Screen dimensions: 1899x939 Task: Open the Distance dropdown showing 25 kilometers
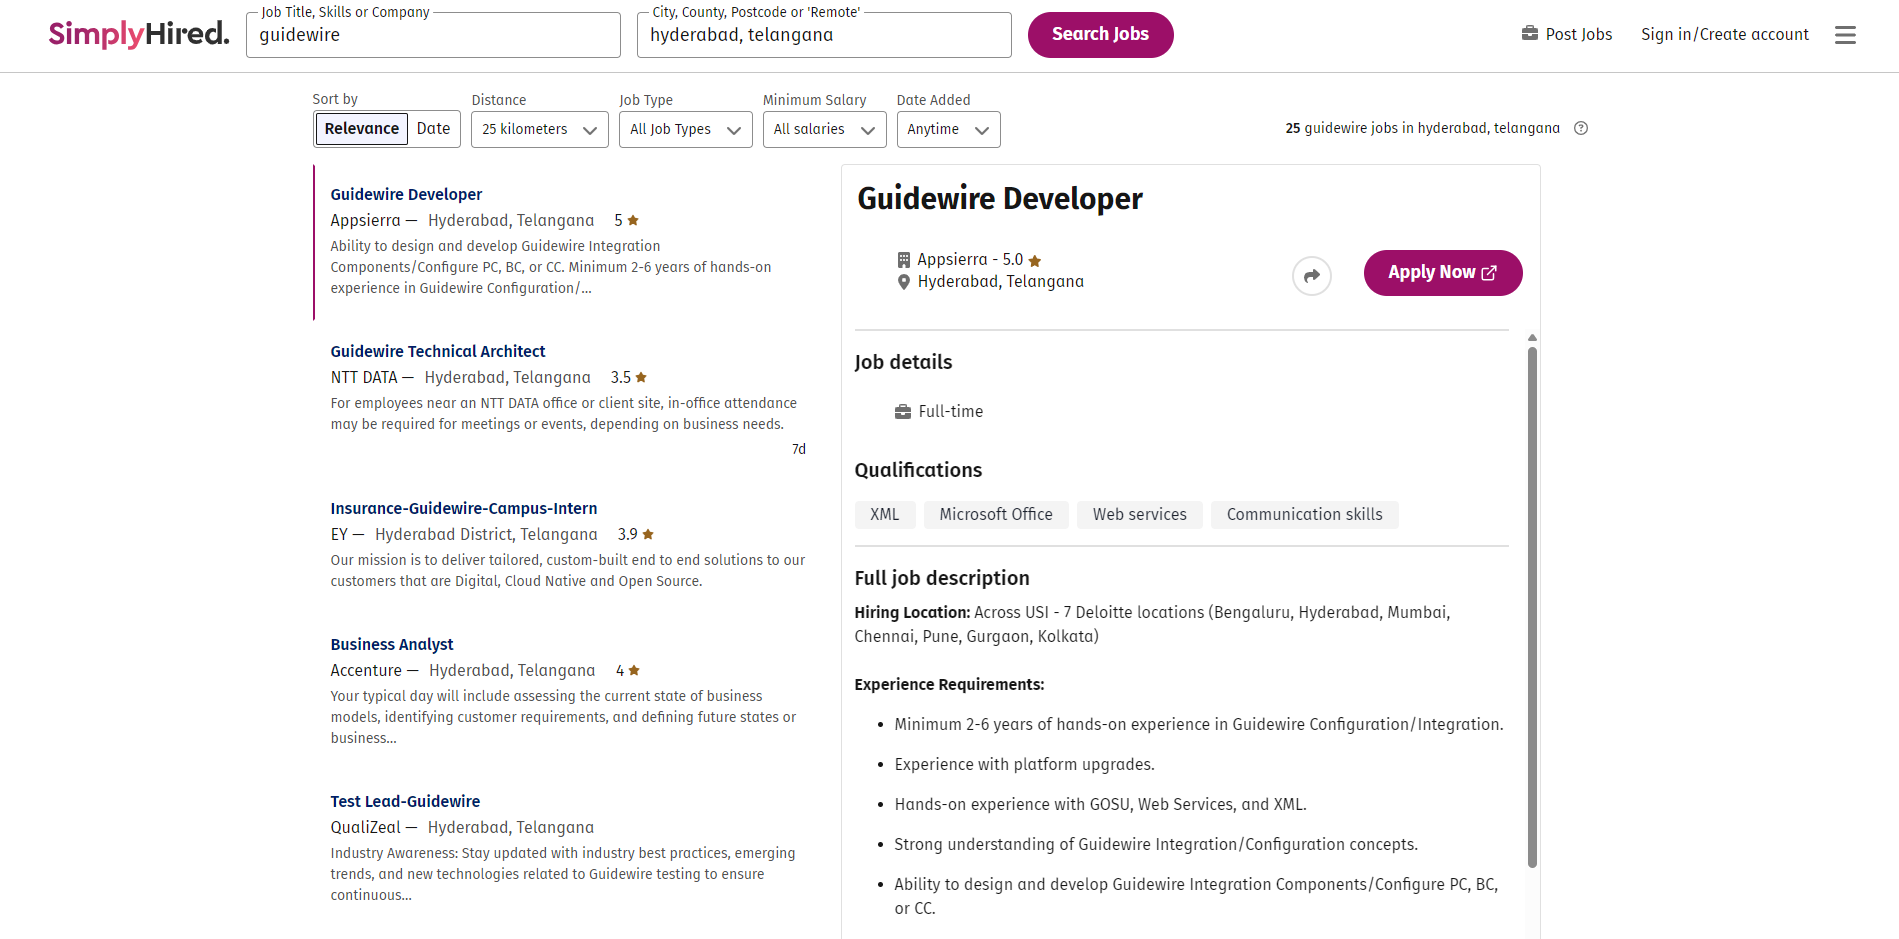tap(539, 129)
